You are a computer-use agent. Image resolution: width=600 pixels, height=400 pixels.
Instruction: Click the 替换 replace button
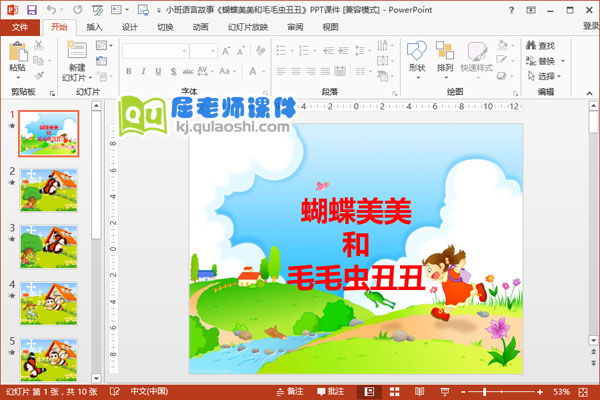pos(540,61)
